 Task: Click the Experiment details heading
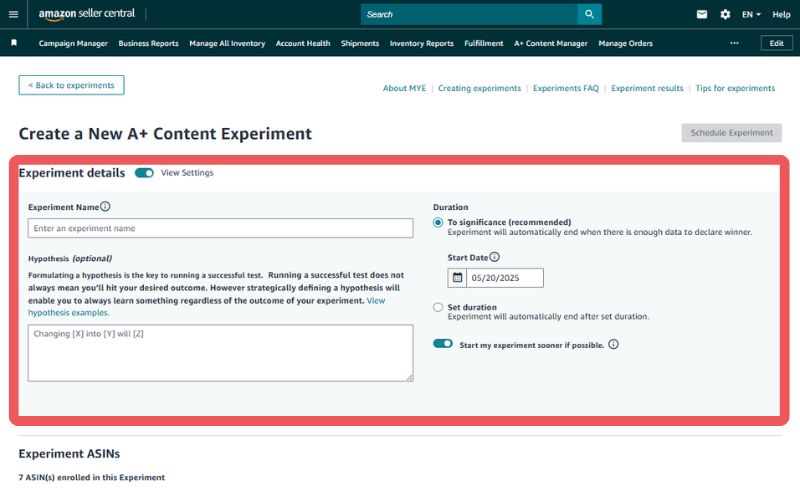tap(72, 173)
